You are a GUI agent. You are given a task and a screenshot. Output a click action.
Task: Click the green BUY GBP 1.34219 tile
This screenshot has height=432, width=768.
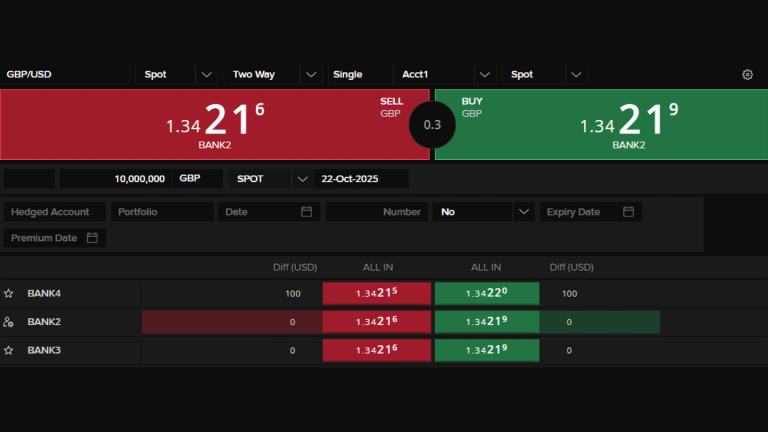(601, 124)
